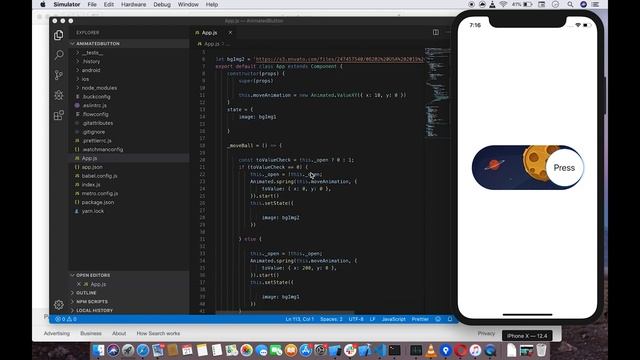The height and width of the screenshot is (360, 640).
Task: Open the Search view in activity bar
Action: coord(59,55)
